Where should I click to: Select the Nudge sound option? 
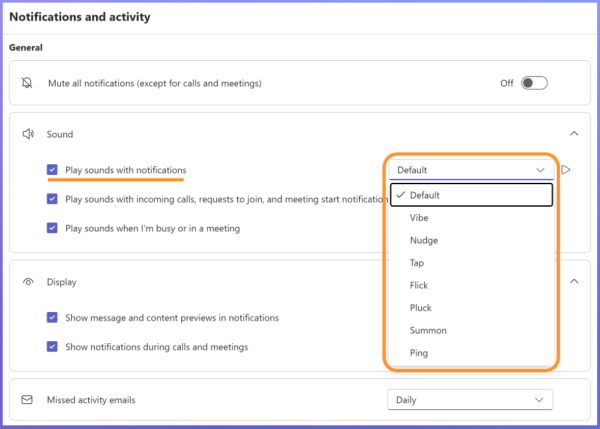point(471,240)
